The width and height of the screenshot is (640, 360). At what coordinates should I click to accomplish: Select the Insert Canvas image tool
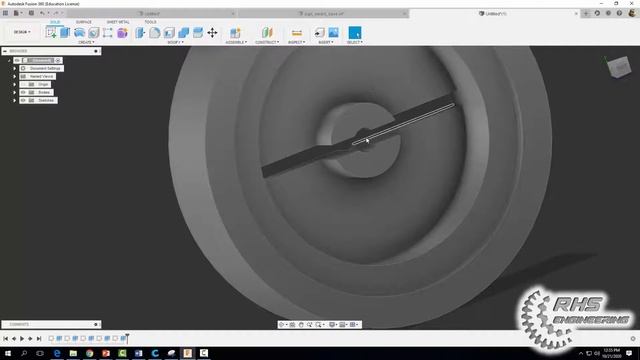pyautogui.click(x=333, y=33)
